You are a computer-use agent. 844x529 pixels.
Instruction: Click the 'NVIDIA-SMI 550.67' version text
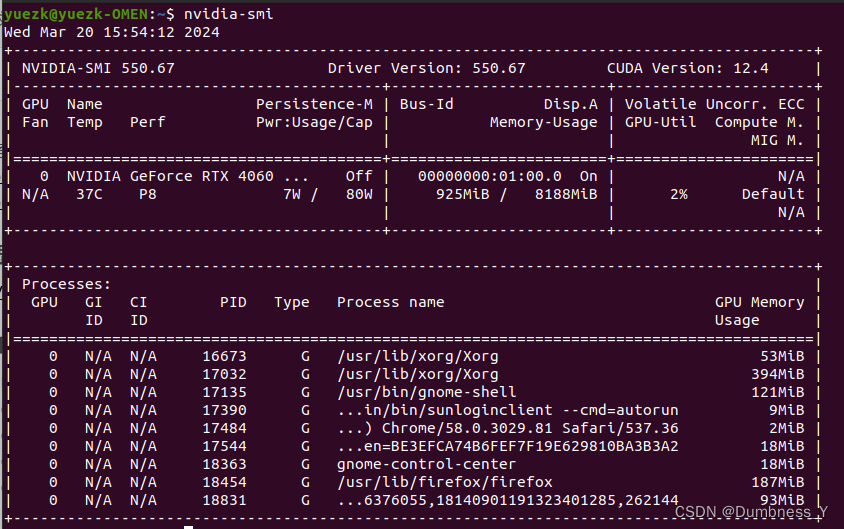(98, 68)
